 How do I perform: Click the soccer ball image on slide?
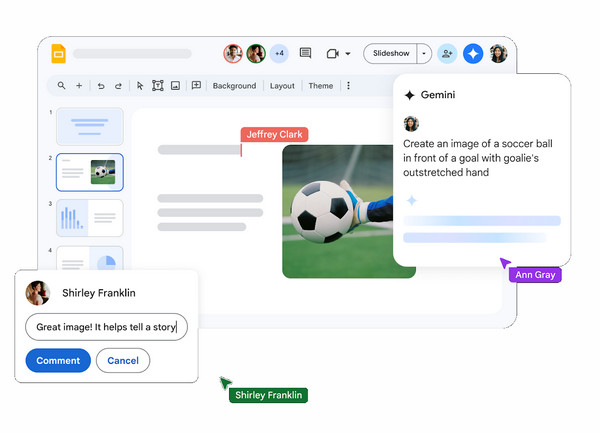[338, 211]
